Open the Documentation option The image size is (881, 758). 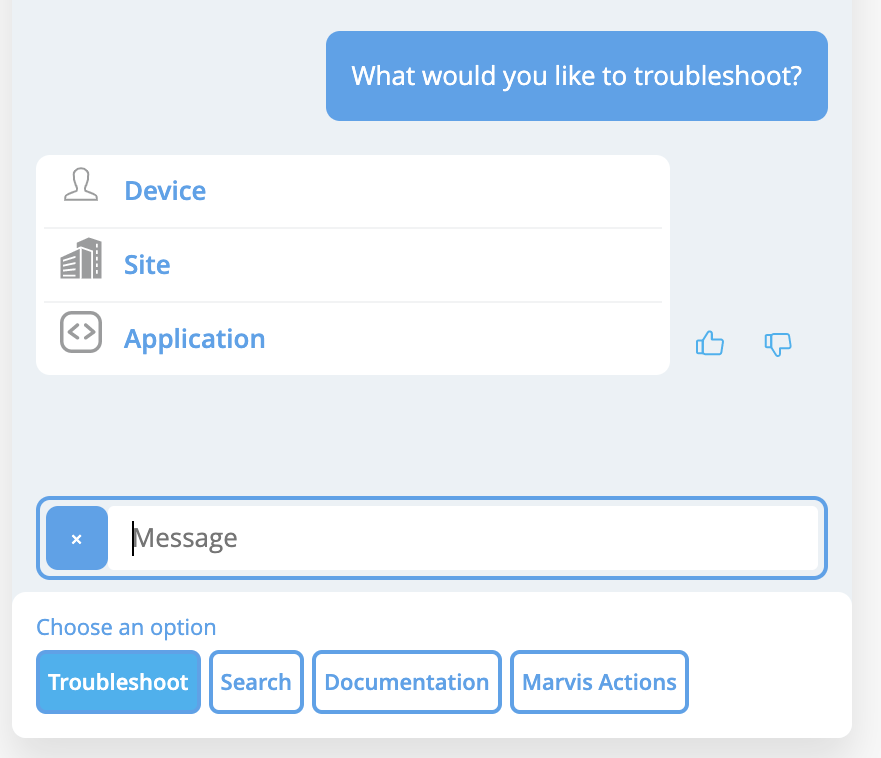pyautogui.click(x=406, y=682)
